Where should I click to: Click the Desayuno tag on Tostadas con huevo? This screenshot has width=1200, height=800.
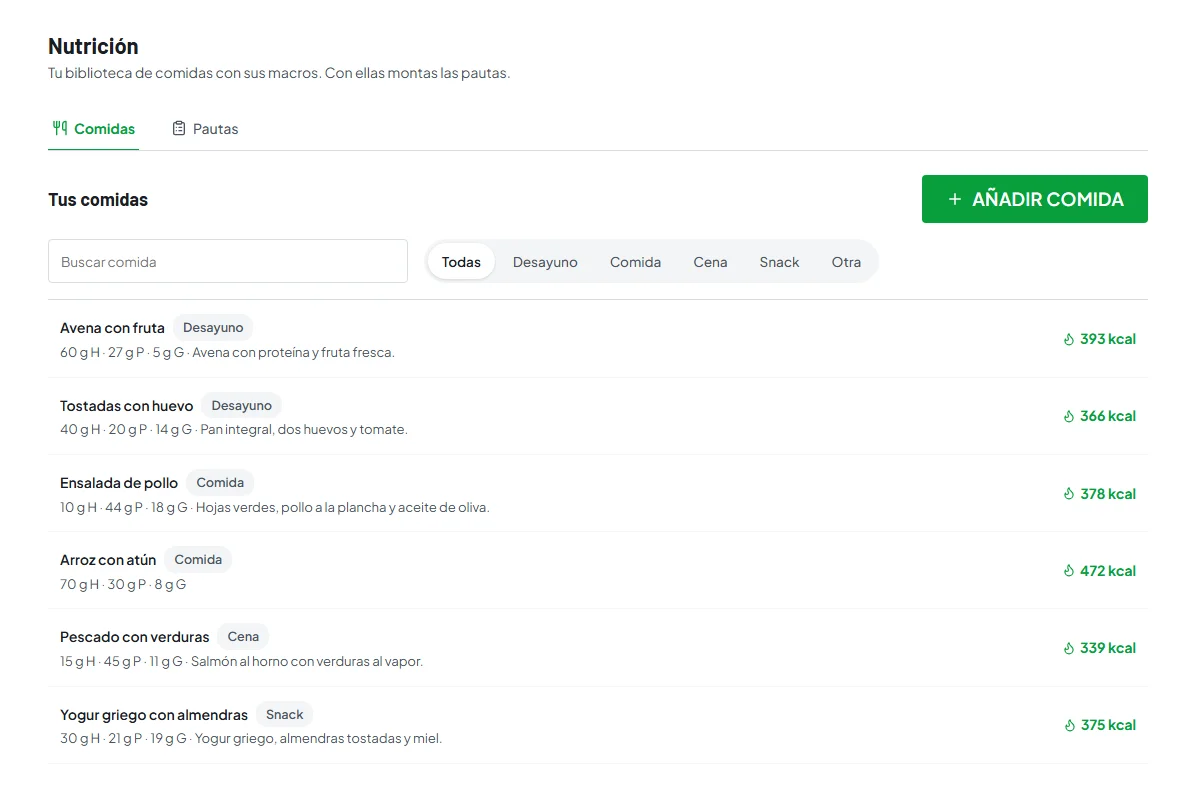[241, 405]
